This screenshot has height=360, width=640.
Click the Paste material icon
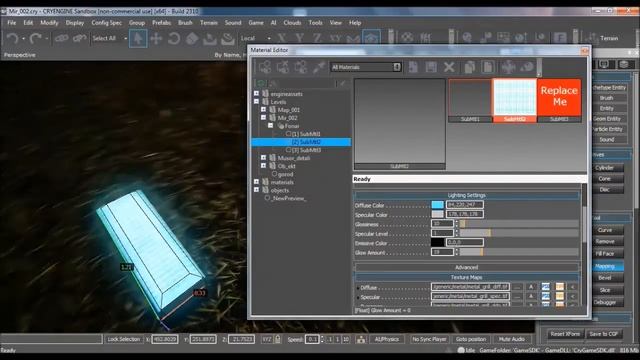click(488, 67)
